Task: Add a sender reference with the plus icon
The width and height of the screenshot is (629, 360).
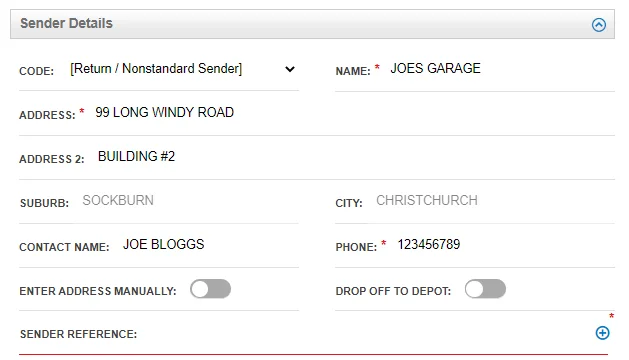Action: point(602,333)
